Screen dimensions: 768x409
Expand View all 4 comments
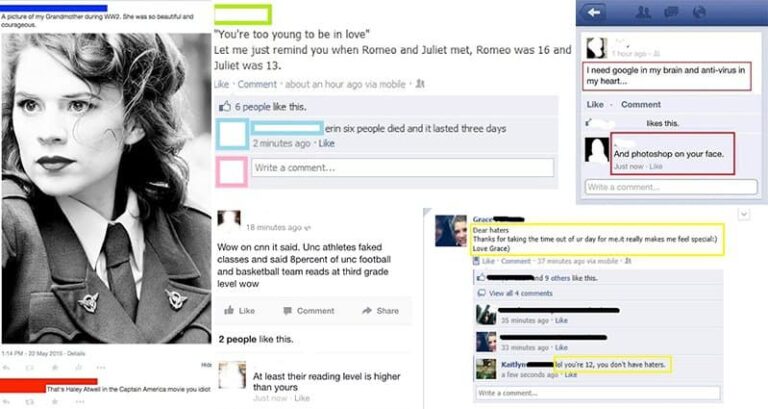point(520,293)
